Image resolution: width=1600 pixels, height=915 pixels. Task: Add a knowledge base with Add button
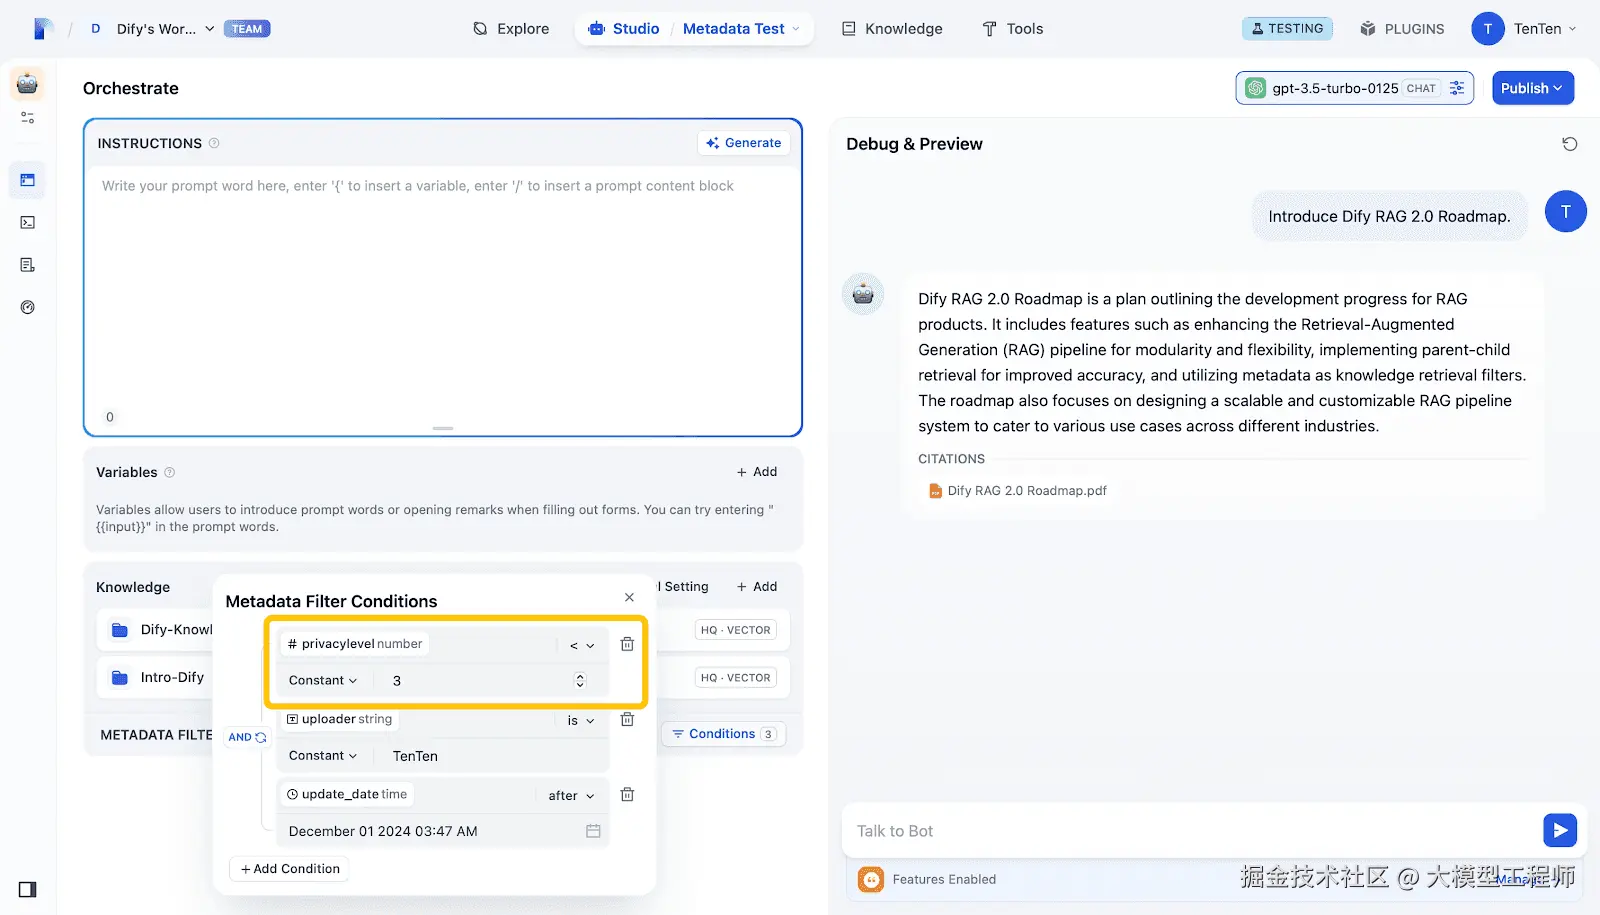point(757,587)
